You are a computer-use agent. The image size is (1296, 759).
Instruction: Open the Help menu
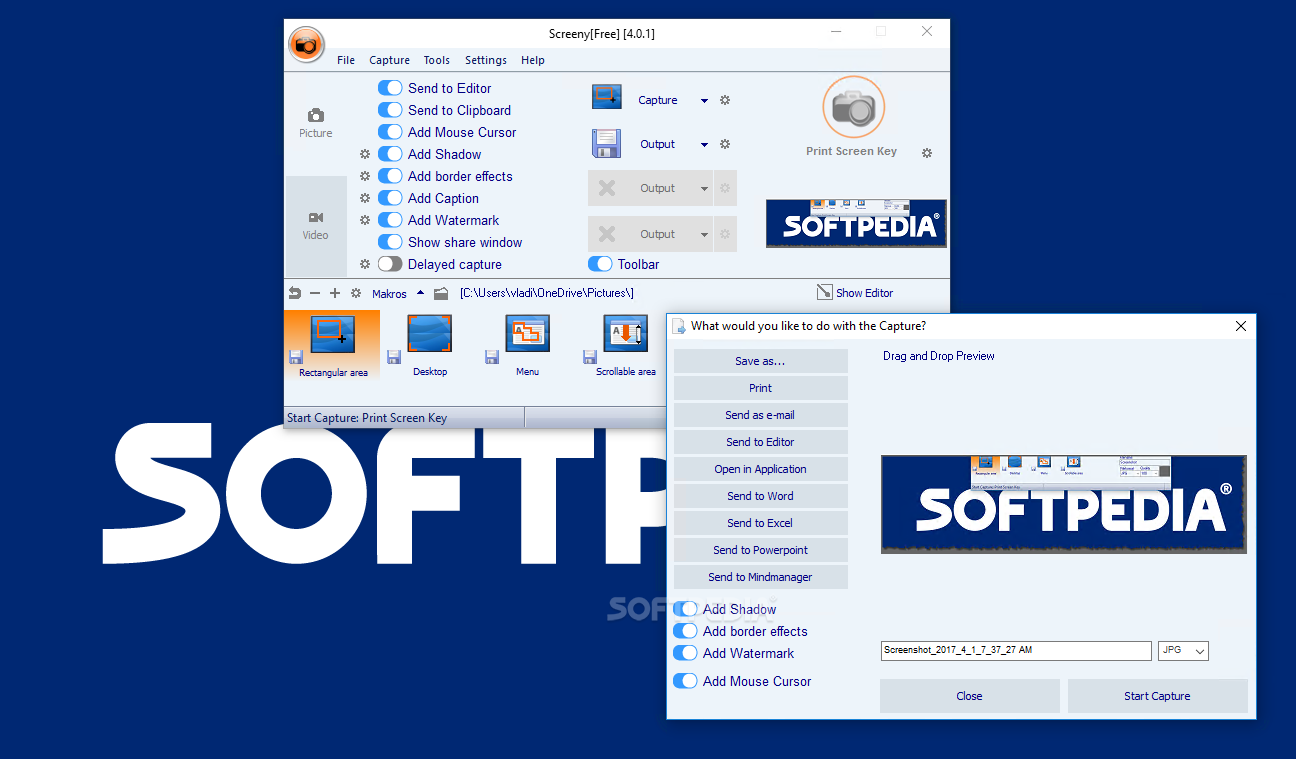(x=533, y=60)
